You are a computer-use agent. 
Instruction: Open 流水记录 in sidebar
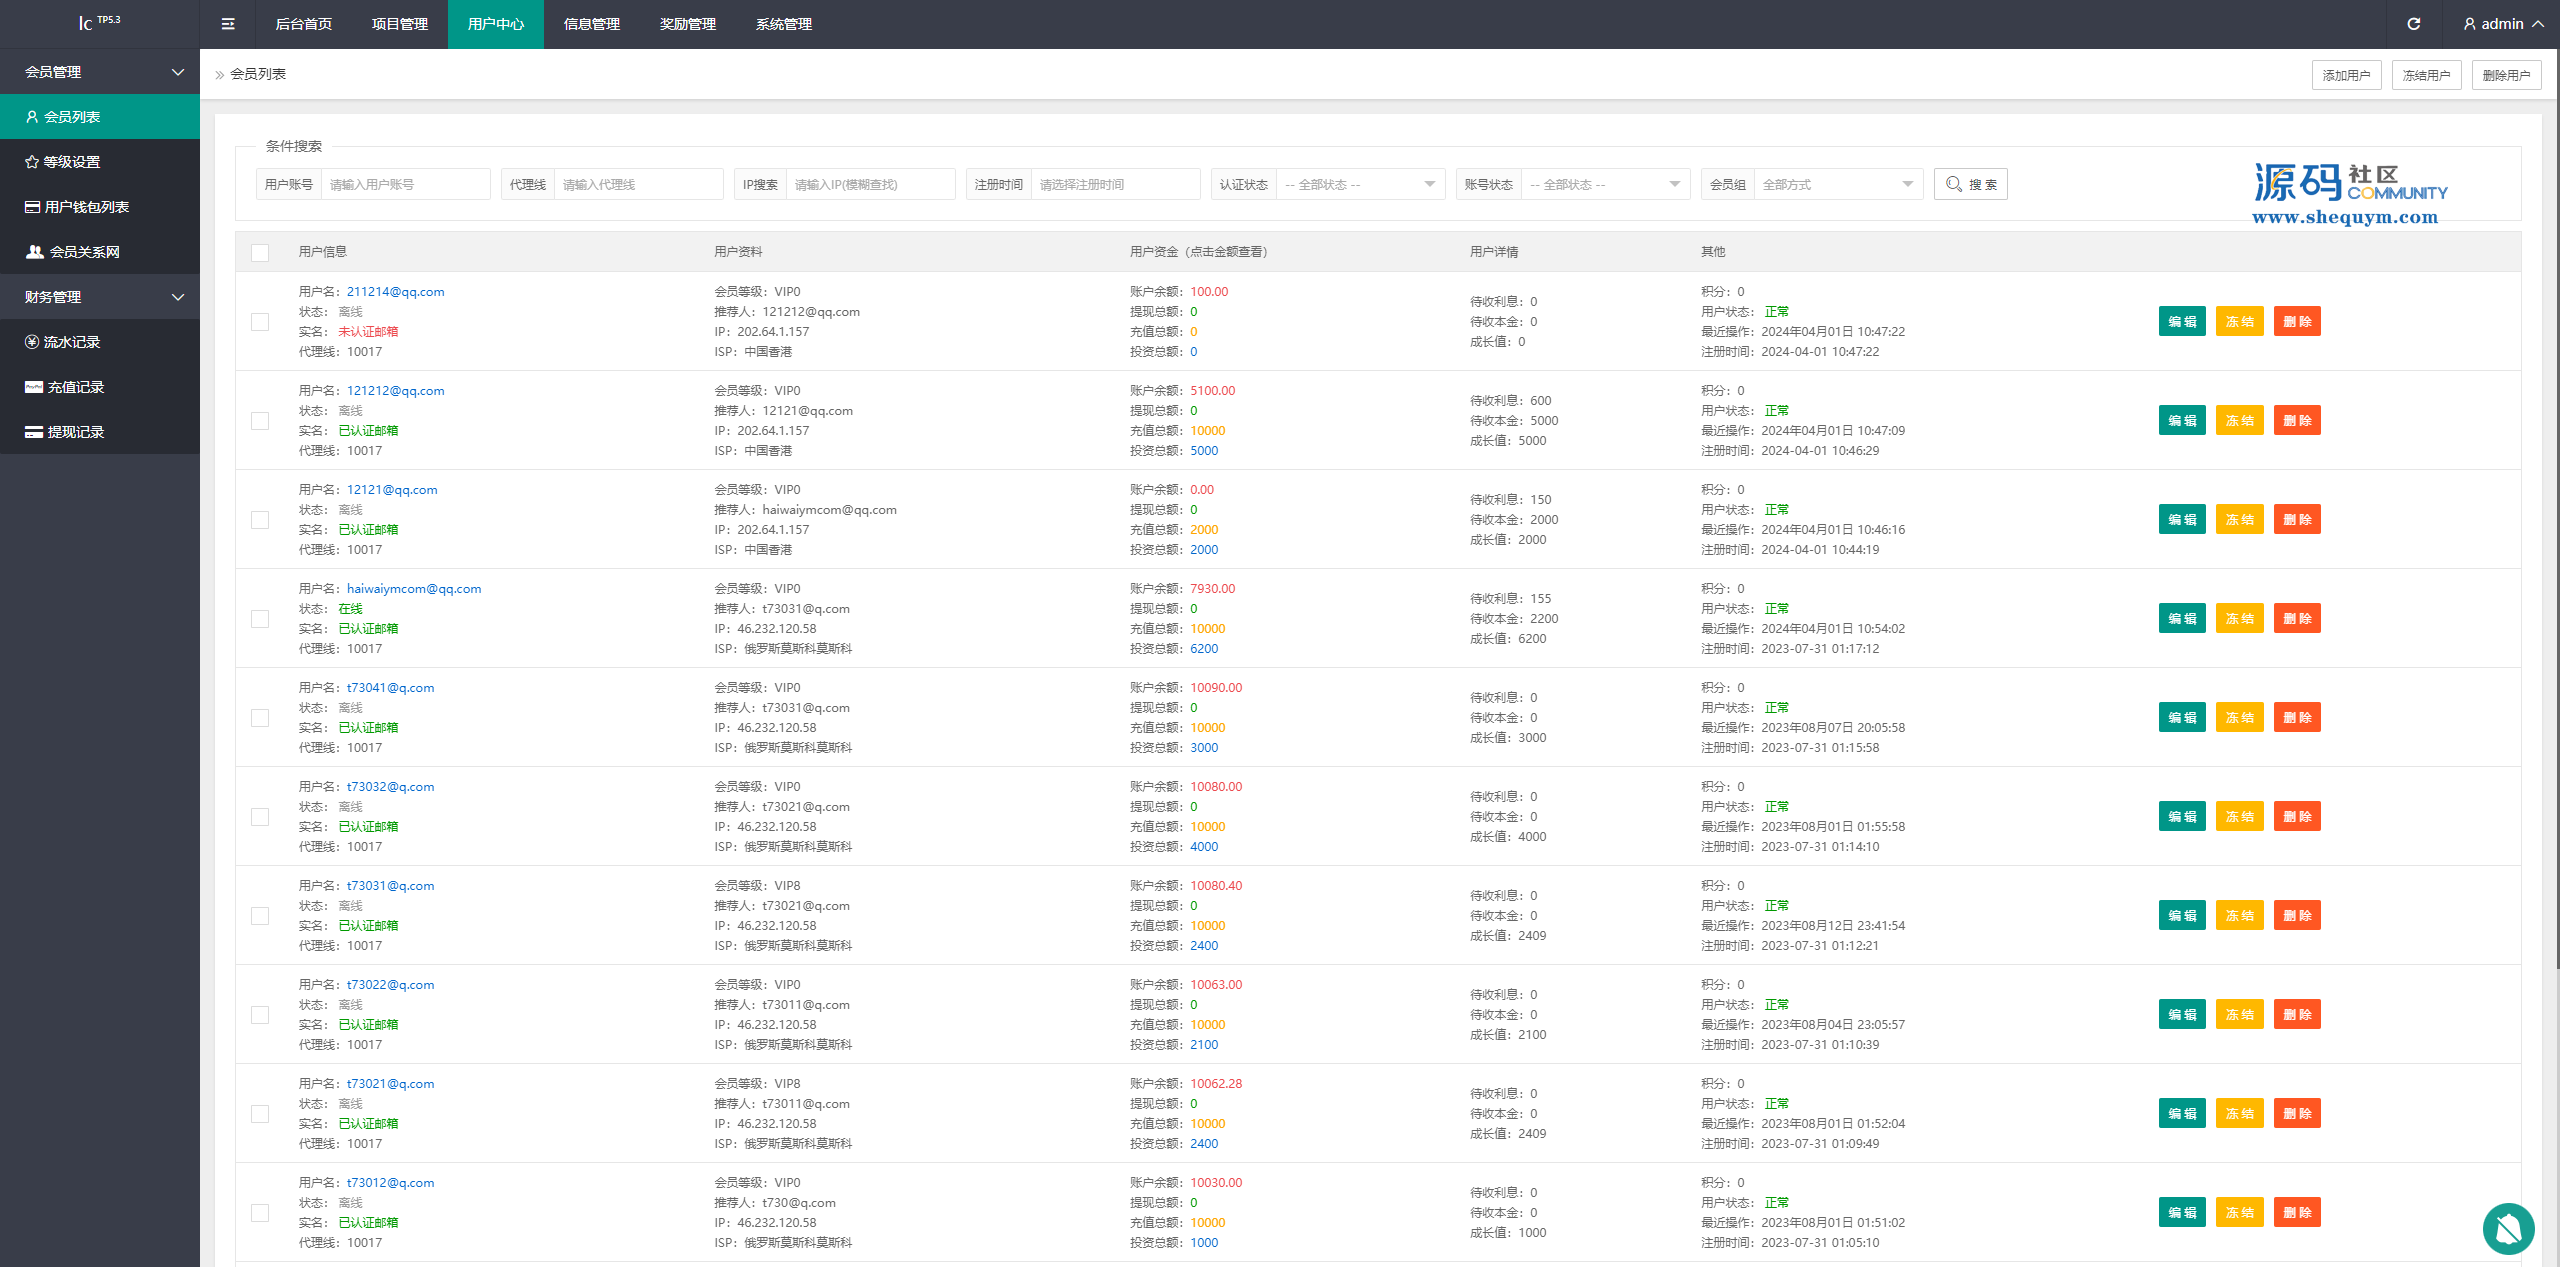pos(100,342)
